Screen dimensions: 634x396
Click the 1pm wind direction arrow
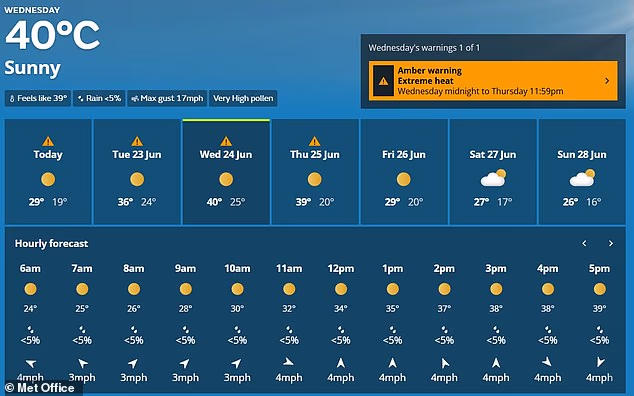point(392,362)
